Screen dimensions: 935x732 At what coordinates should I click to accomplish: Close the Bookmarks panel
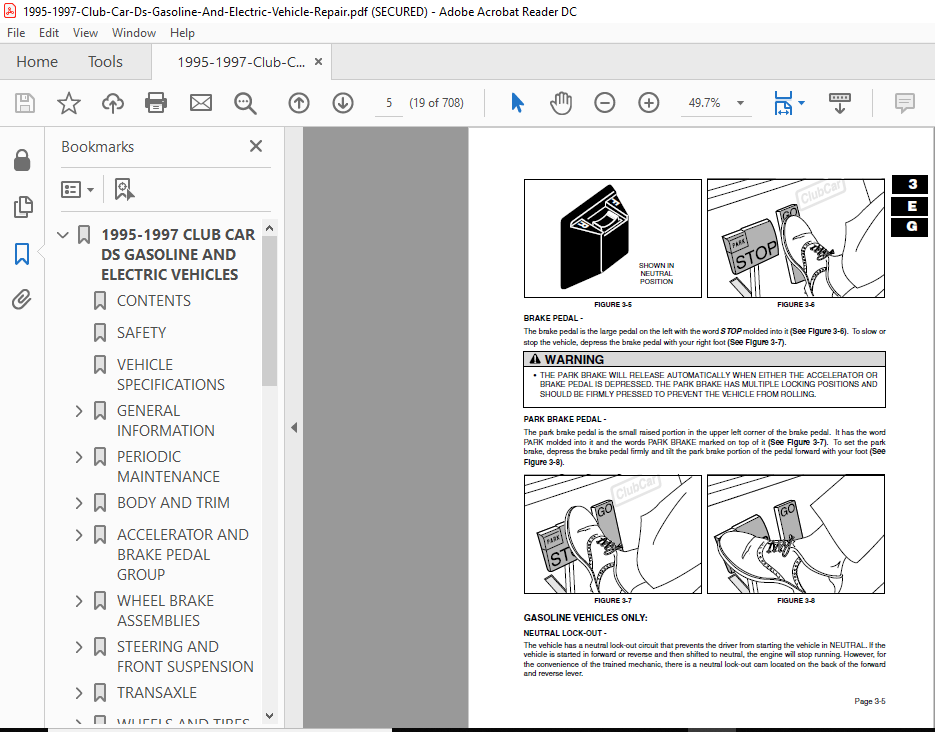[256, 146]
